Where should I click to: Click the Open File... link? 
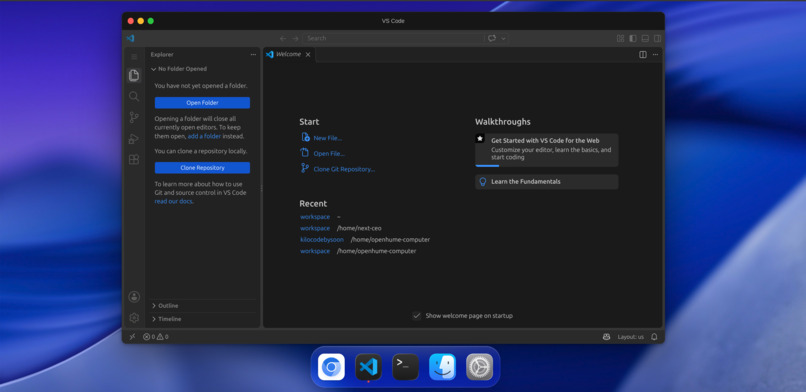click(x=329, y=154)
